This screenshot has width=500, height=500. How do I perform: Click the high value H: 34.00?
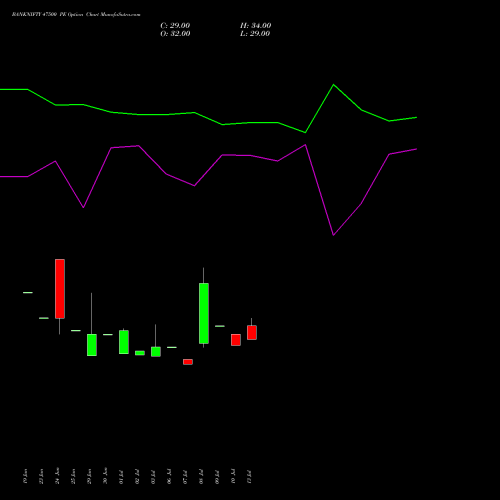click(255, 26)
